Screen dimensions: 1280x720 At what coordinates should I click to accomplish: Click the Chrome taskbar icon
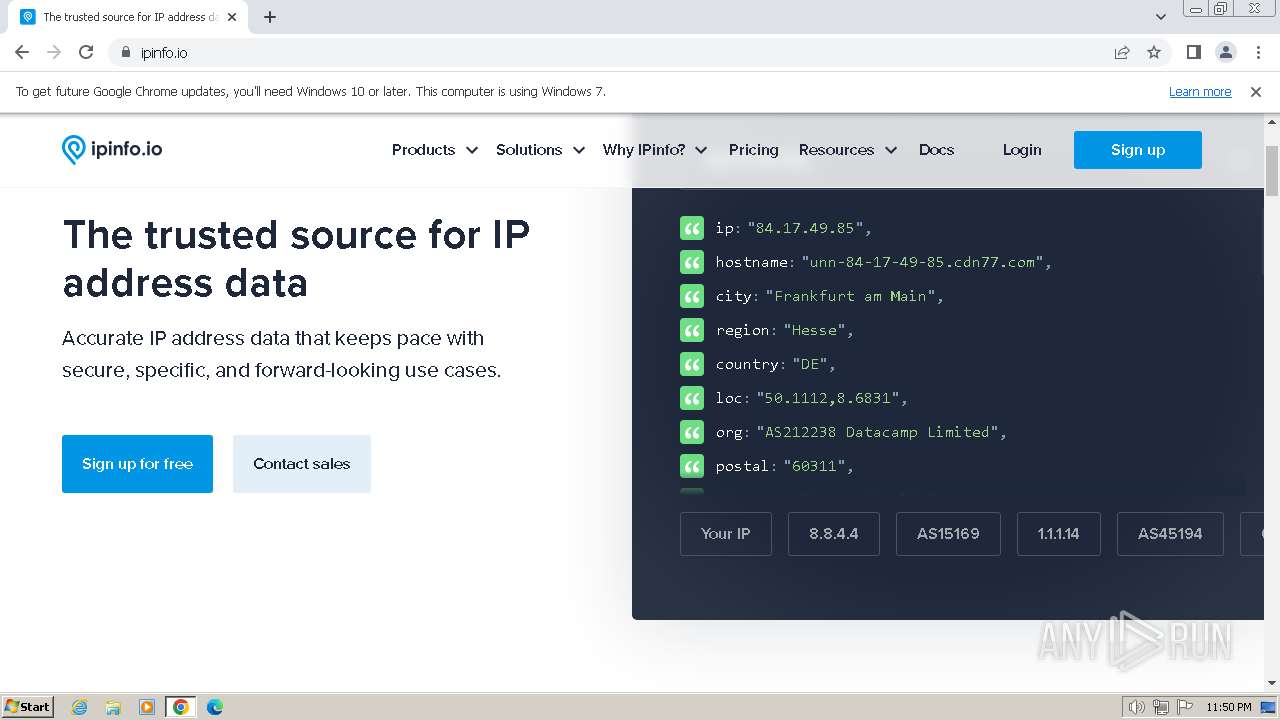pos(181,707)
